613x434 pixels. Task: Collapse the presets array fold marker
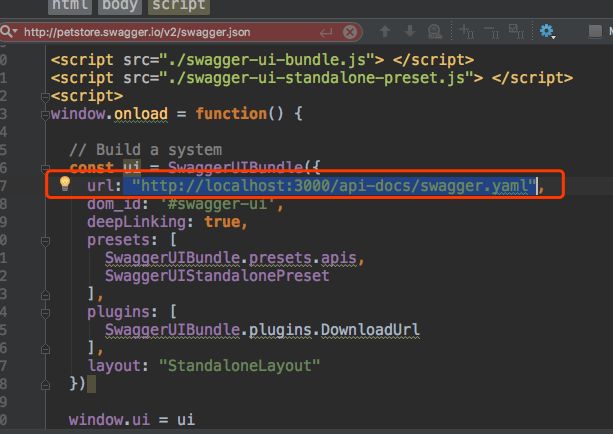[45, 241]
